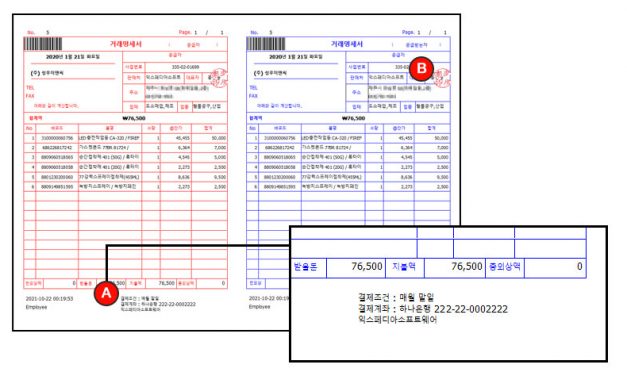The width and height of the screenshot is (627, 376).
Task: Click 76,500 next to 받을돈 in callout
Action: [x=367, y=266]
